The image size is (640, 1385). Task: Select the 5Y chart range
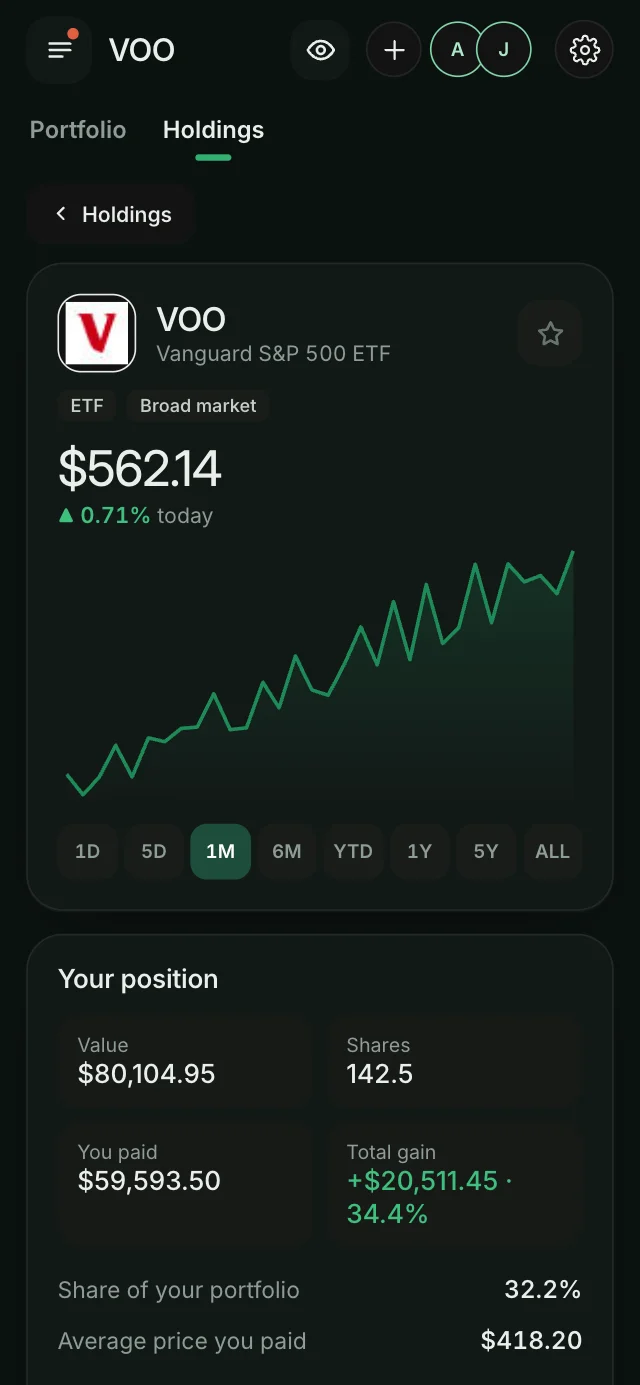pos(486,851)
